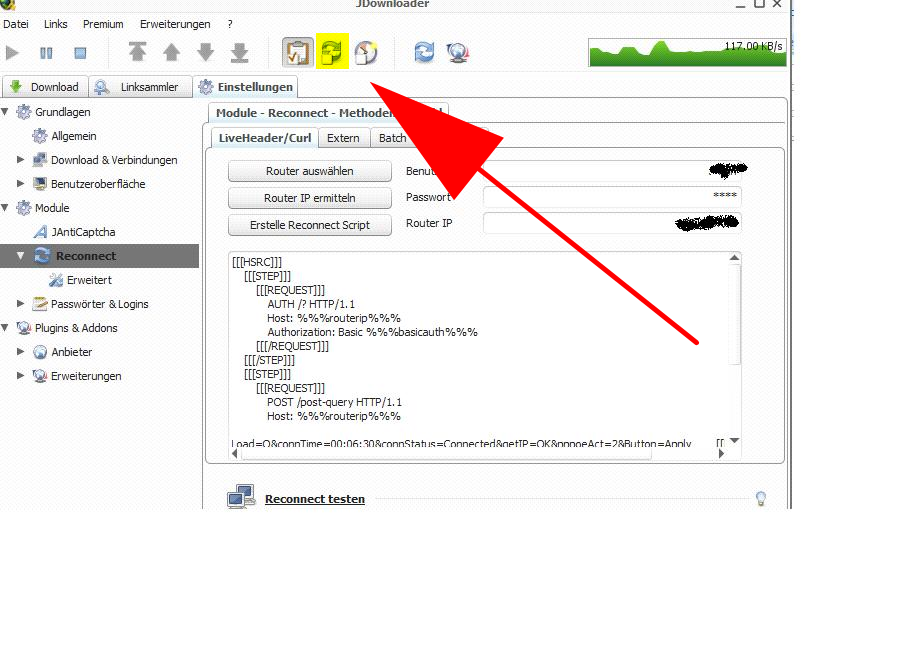The image size is (923, 646).
Task: Switch to the Batch tab
Action: click(x=392, y=138)
